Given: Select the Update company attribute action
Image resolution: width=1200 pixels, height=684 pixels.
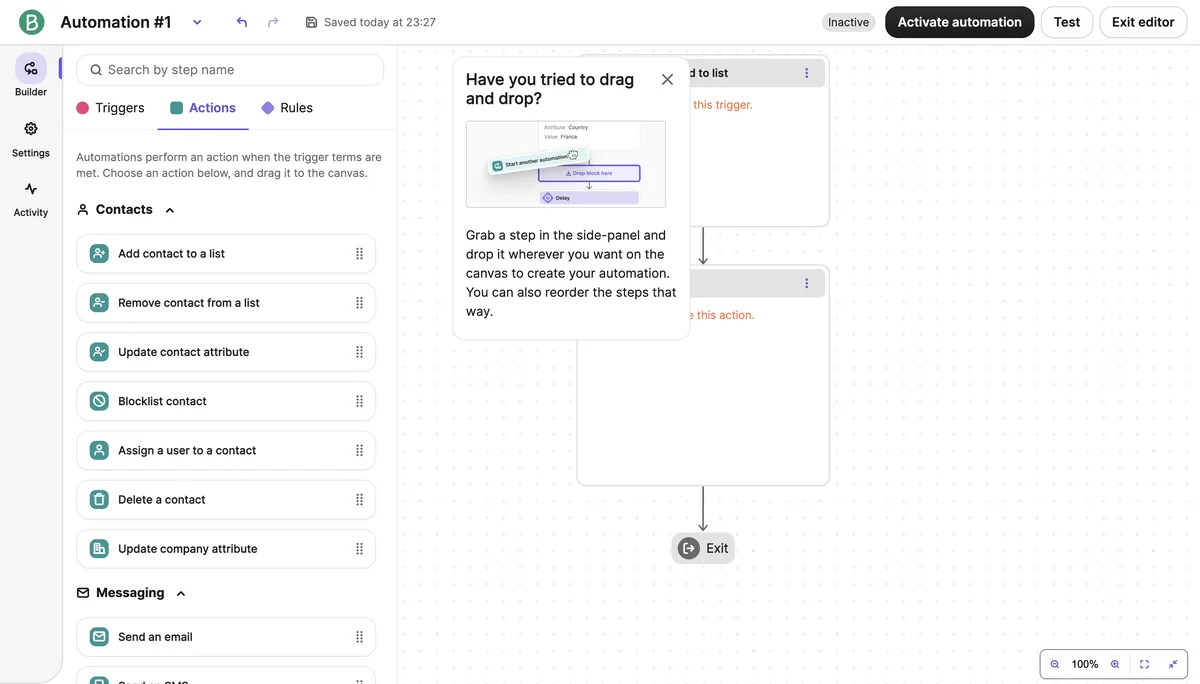Looking at the screenshot, I should 226,548.
